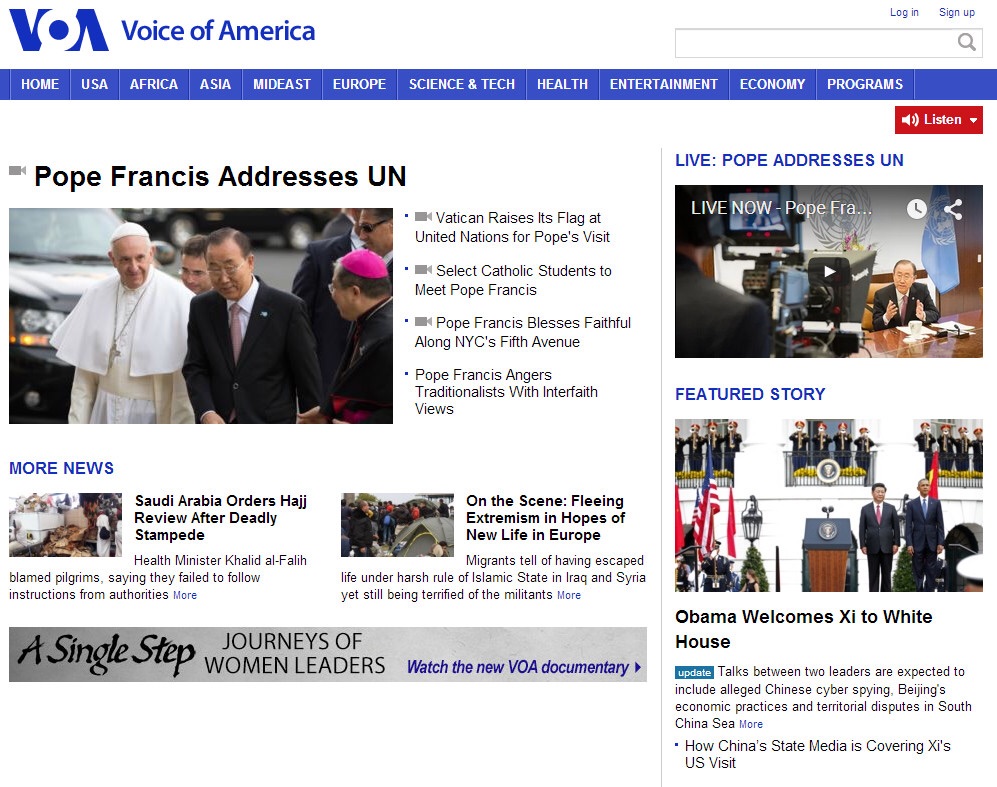Viewport: 997px width, 787px height.
Task: Click the speaker icon on the Listen button
Action: 910,120
